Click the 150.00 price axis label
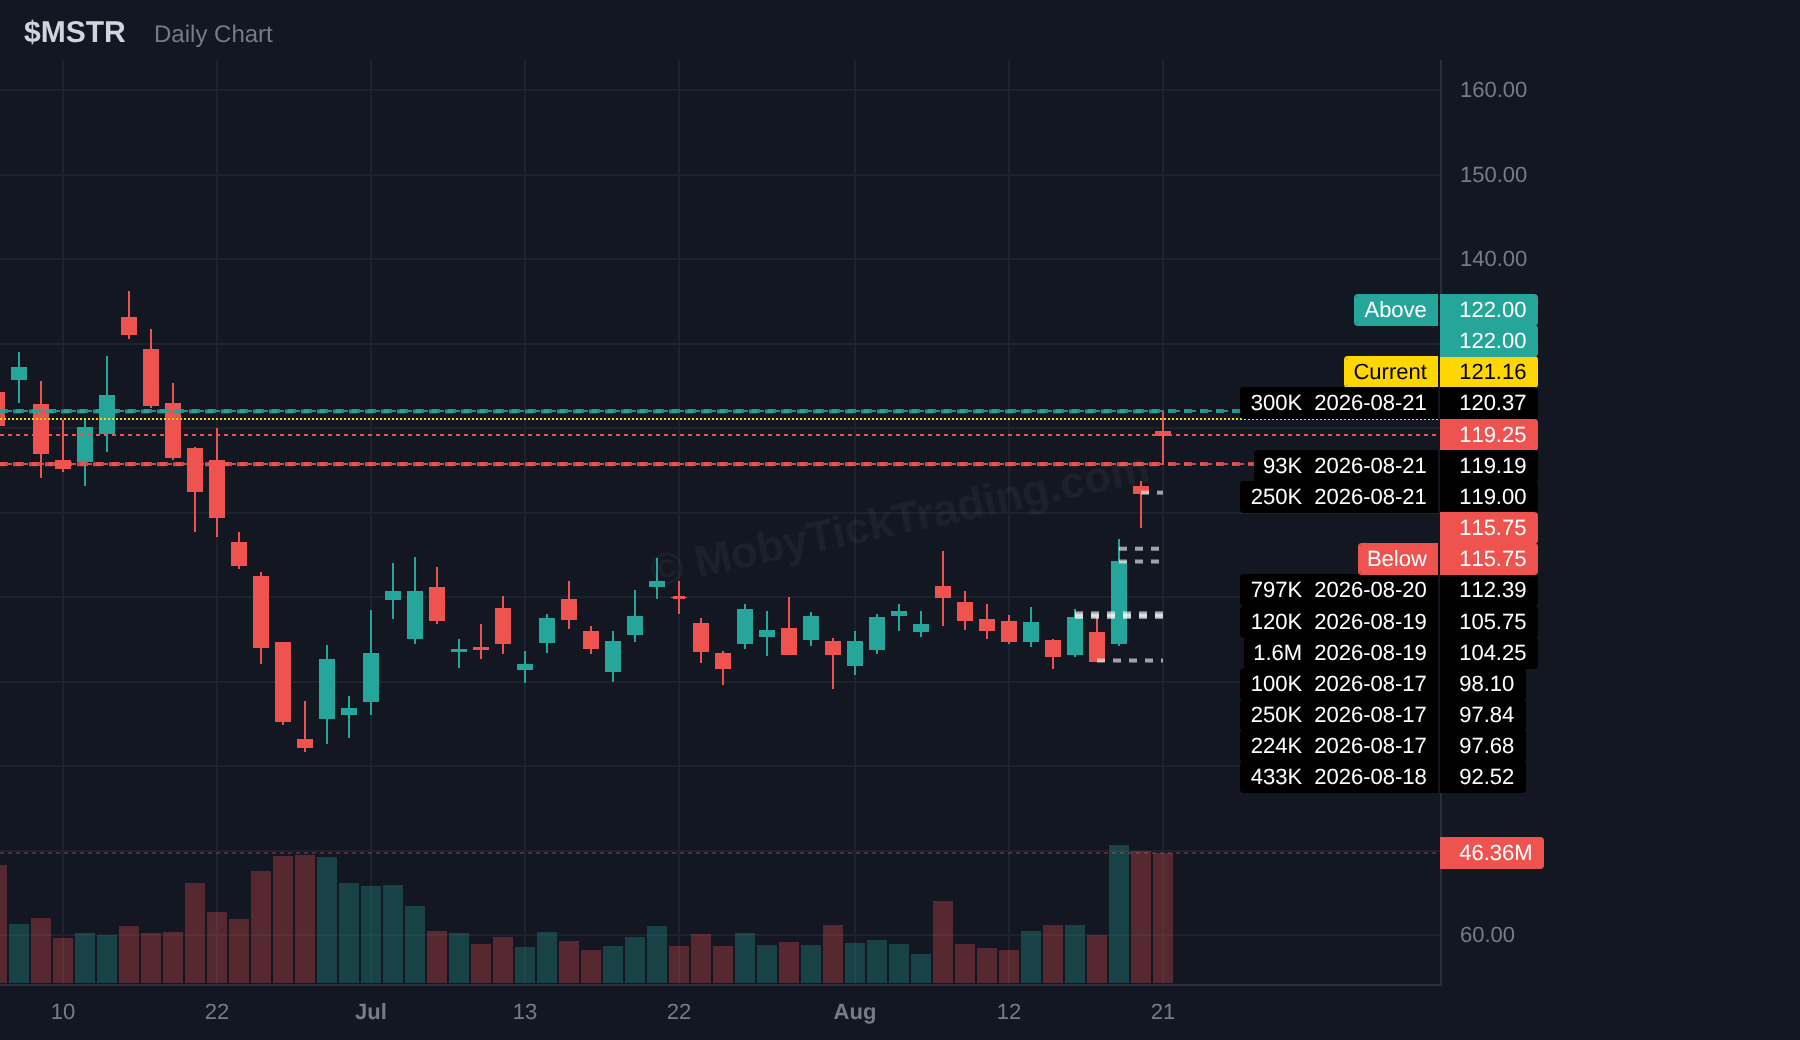 1493,175
